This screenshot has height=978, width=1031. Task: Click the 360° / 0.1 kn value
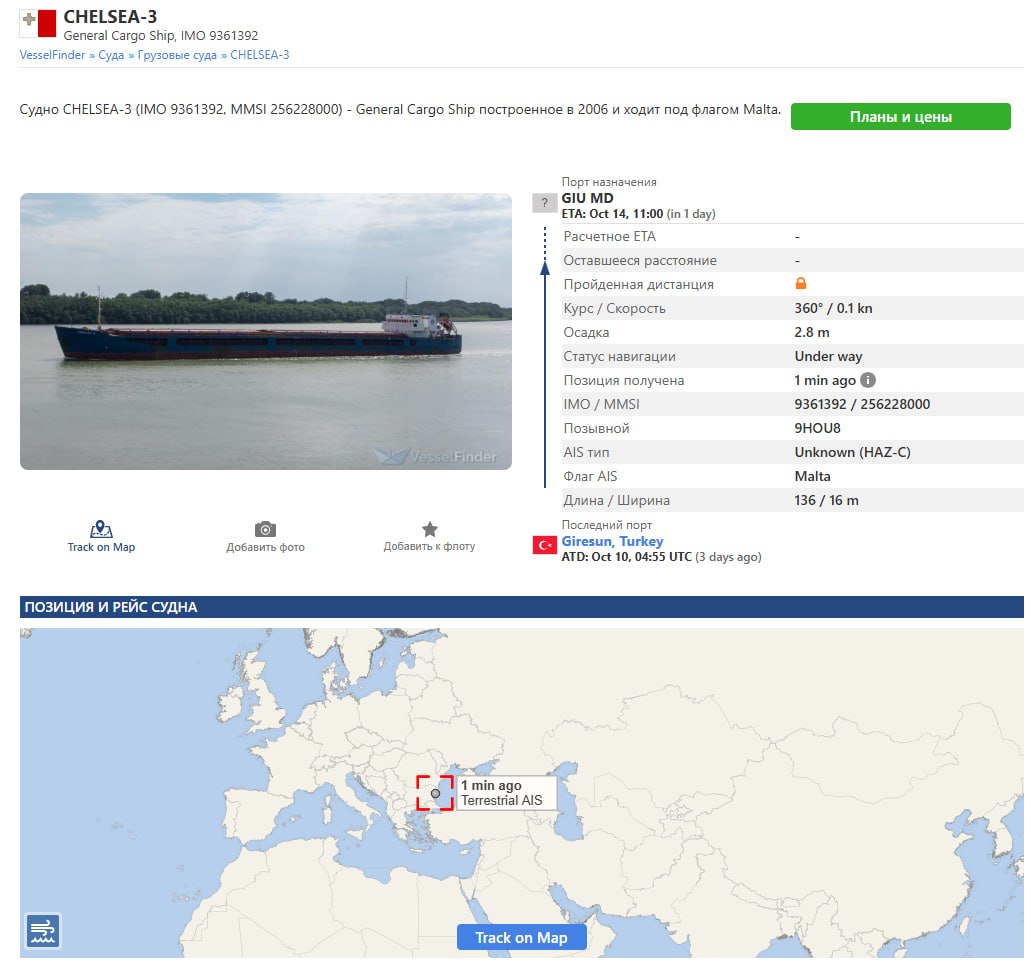click(833, 308)
